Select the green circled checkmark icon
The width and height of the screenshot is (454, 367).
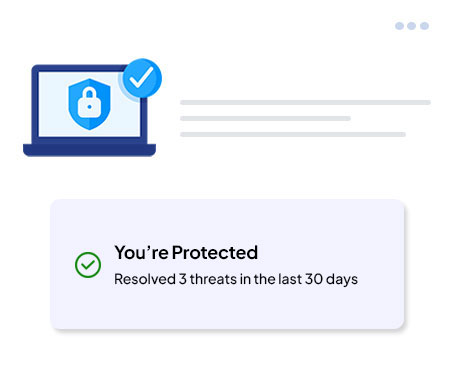click(x=88, y=265)
